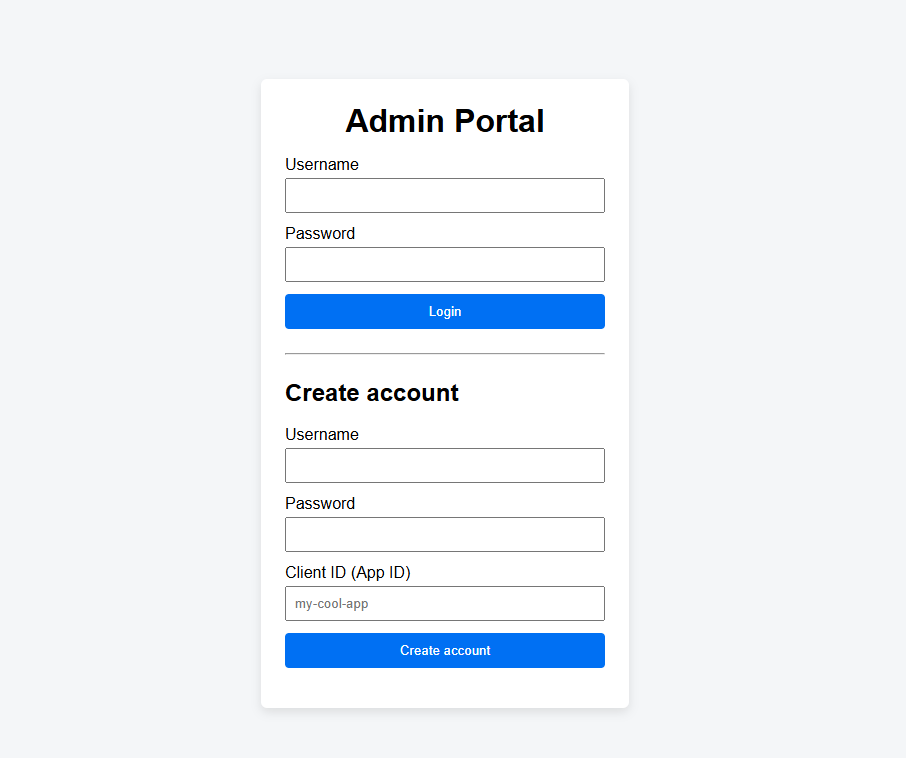Click the Username field under the Login form
This screenshot has width=906, height=758.
click(x=444, y=195)
